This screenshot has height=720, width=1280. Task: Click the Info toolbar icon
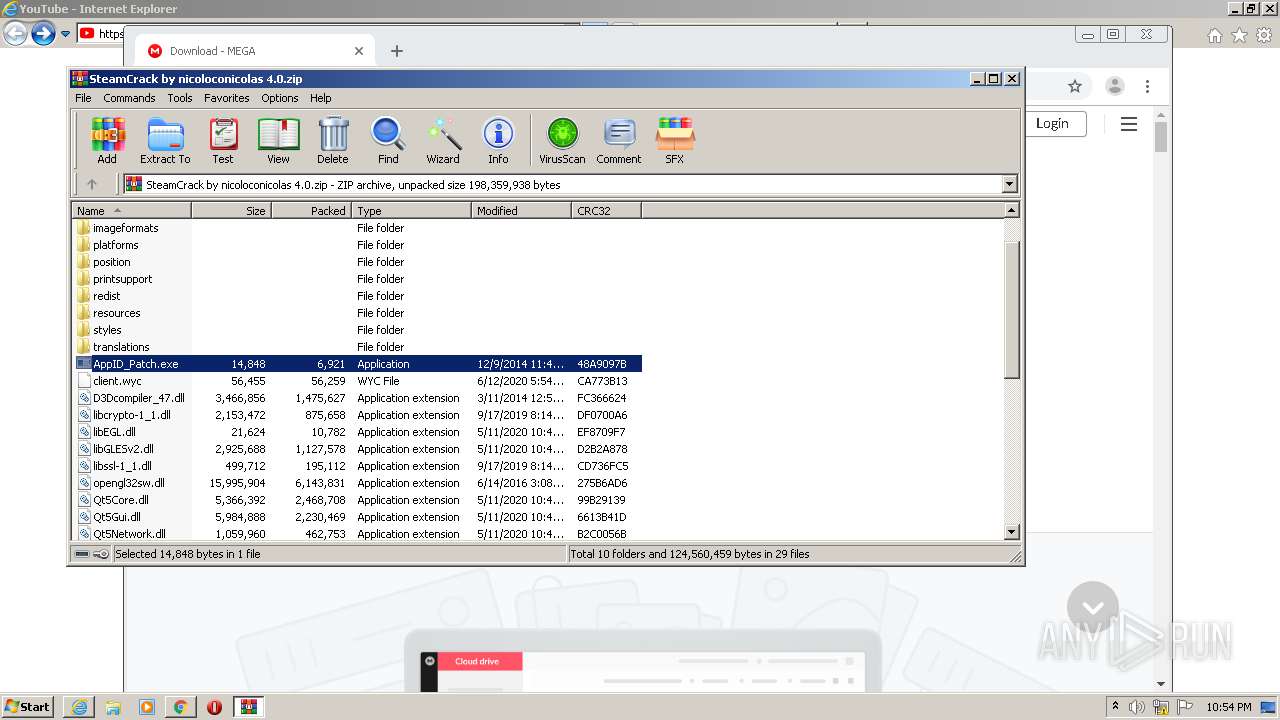pyautogui.click(x=498, y=140)
